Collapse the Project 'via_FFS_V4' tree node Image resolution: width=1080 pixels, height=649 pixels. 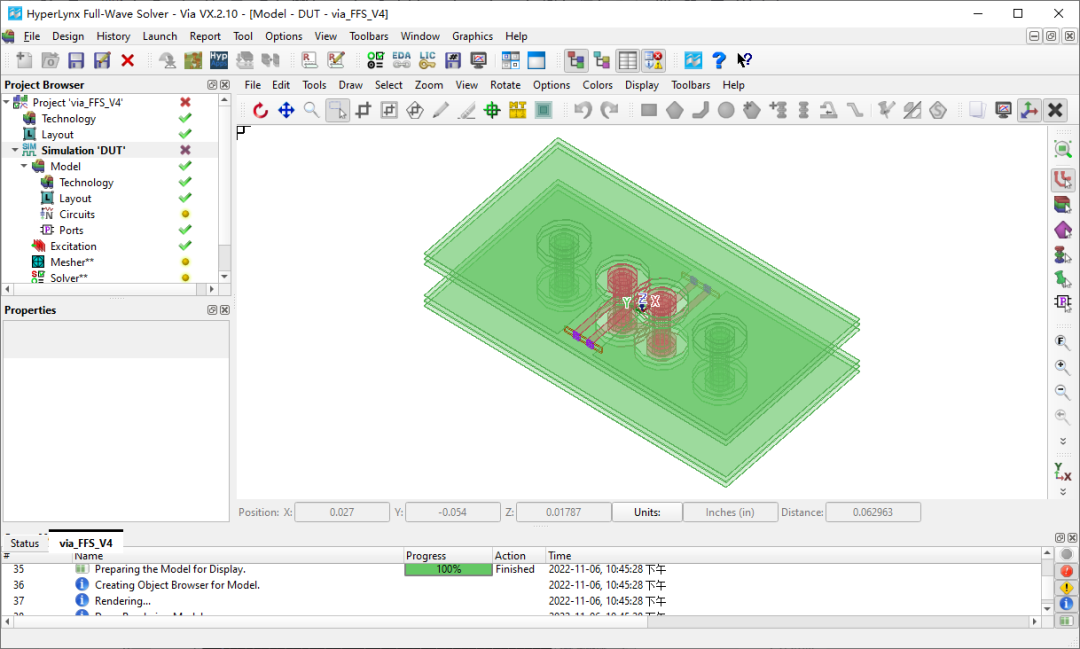[7, 102]
